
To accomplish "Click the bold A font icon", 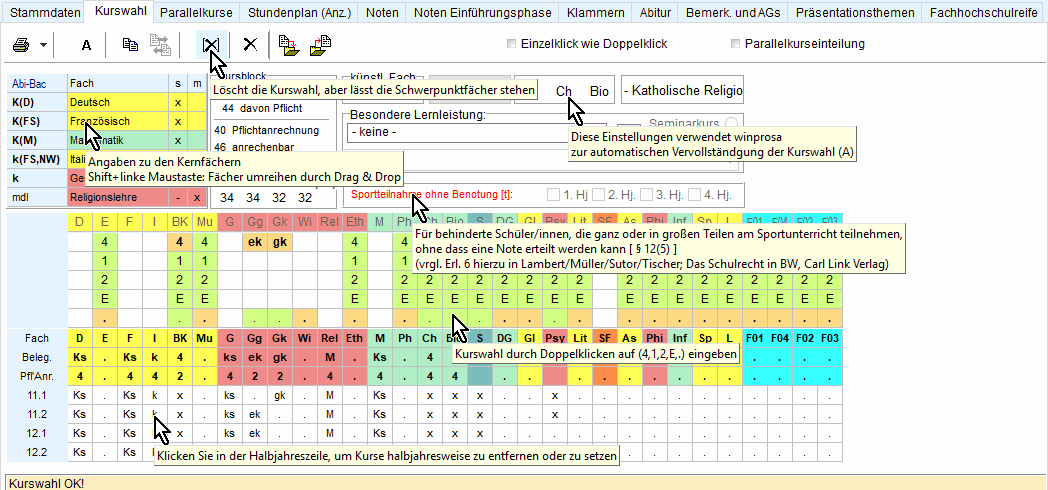I will (x=86, y=45).
